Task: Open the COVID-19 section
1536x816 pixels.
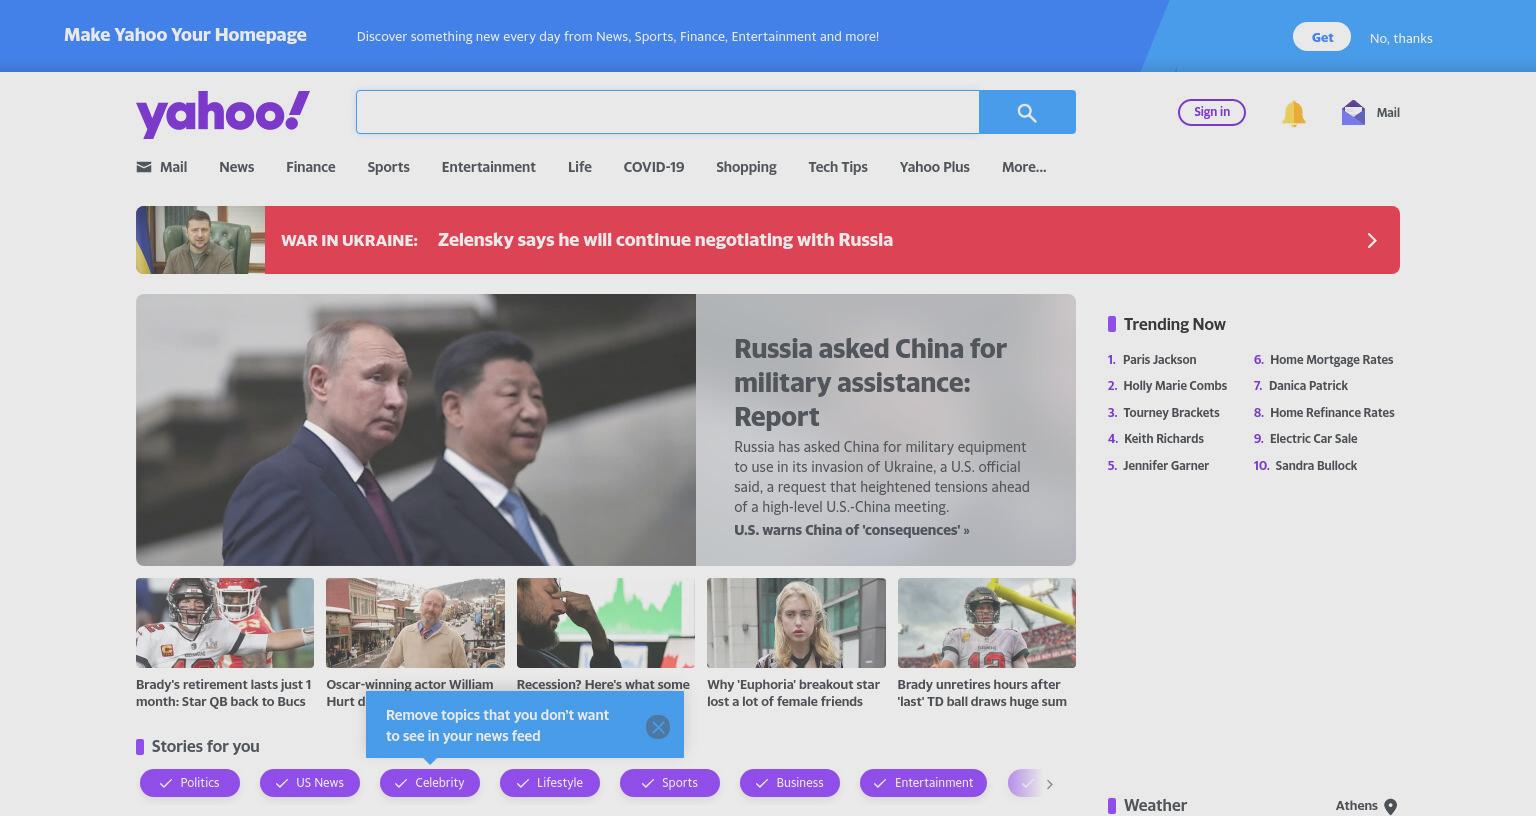Action: coord(653,167)
